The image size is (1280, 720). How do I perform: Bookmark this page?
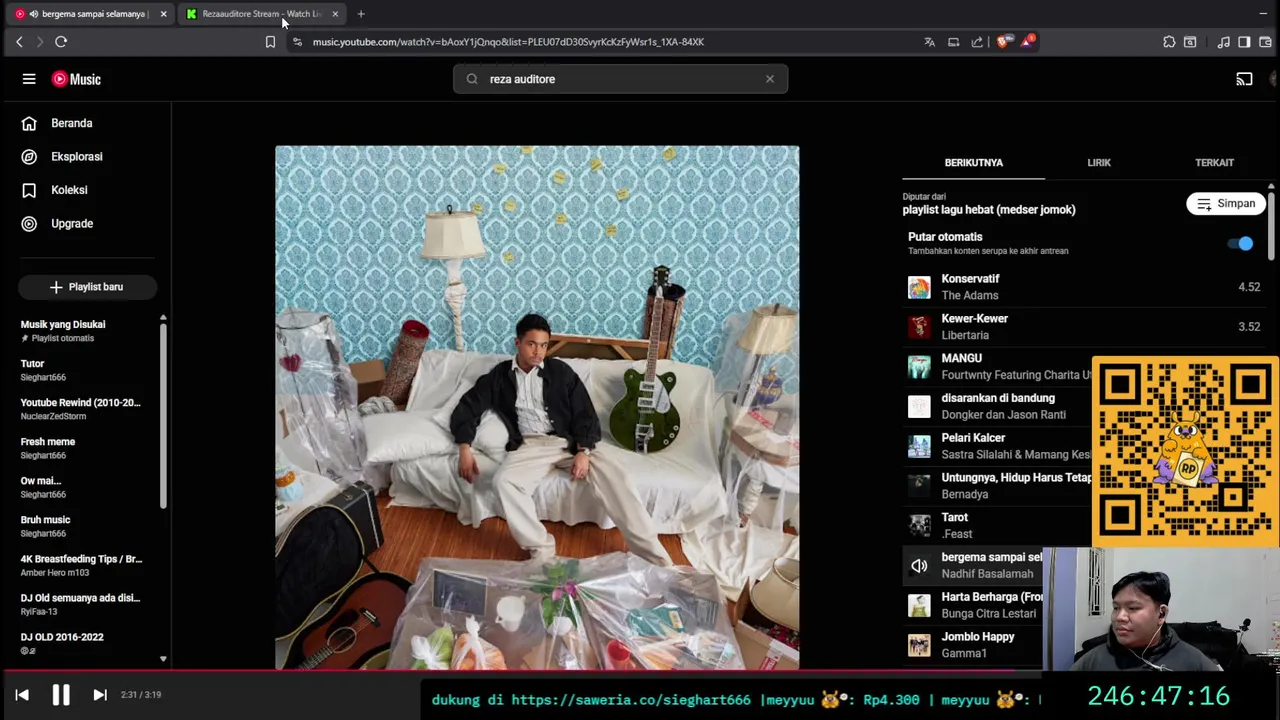click(270, 42)
